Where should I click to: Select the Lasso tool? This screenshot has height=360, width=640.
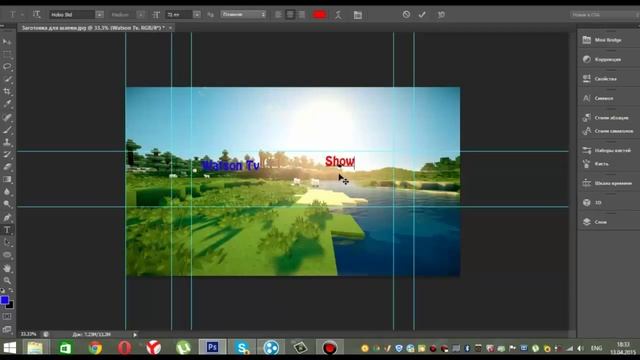pyautogui.click(x=7, y=67)
